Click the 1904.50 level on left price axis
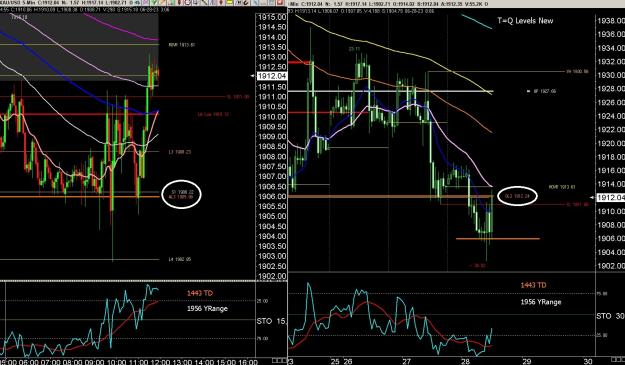The image size is (625, 365). point(272,226)
